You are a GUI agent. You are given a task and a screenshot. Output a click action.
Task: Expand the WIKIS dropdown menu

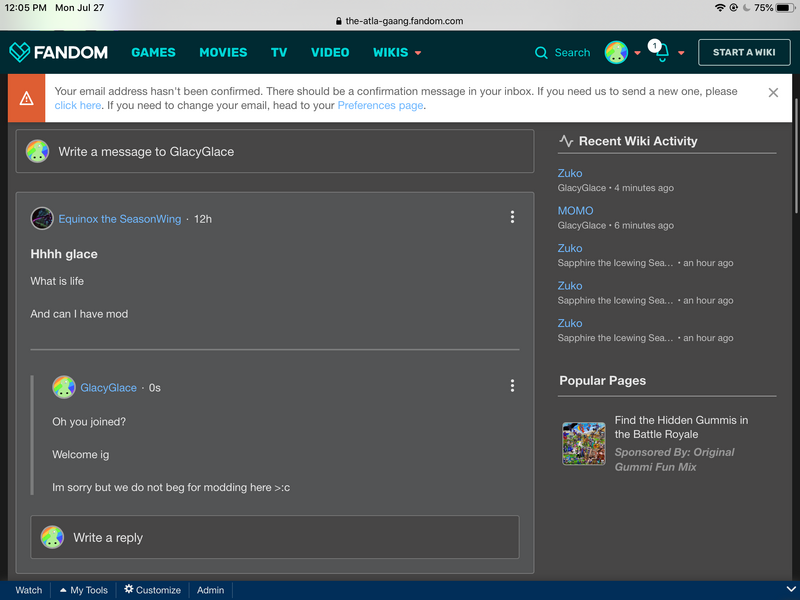[x=418, y=53]
